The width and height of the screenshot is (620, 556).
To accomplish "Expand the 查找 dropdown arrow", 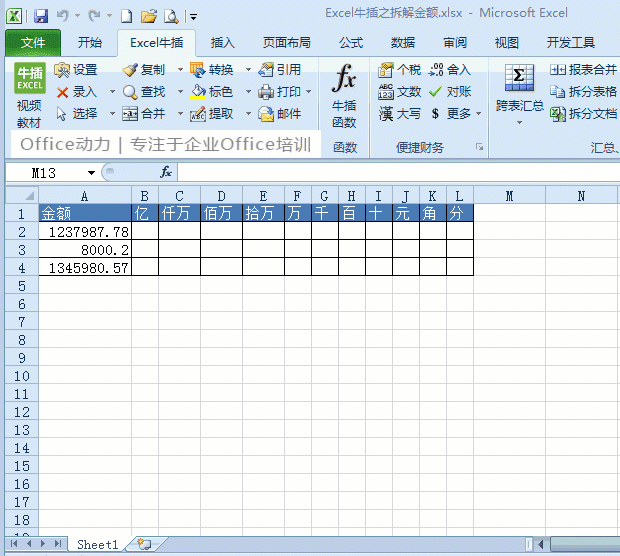I will [x=180, y=92].
